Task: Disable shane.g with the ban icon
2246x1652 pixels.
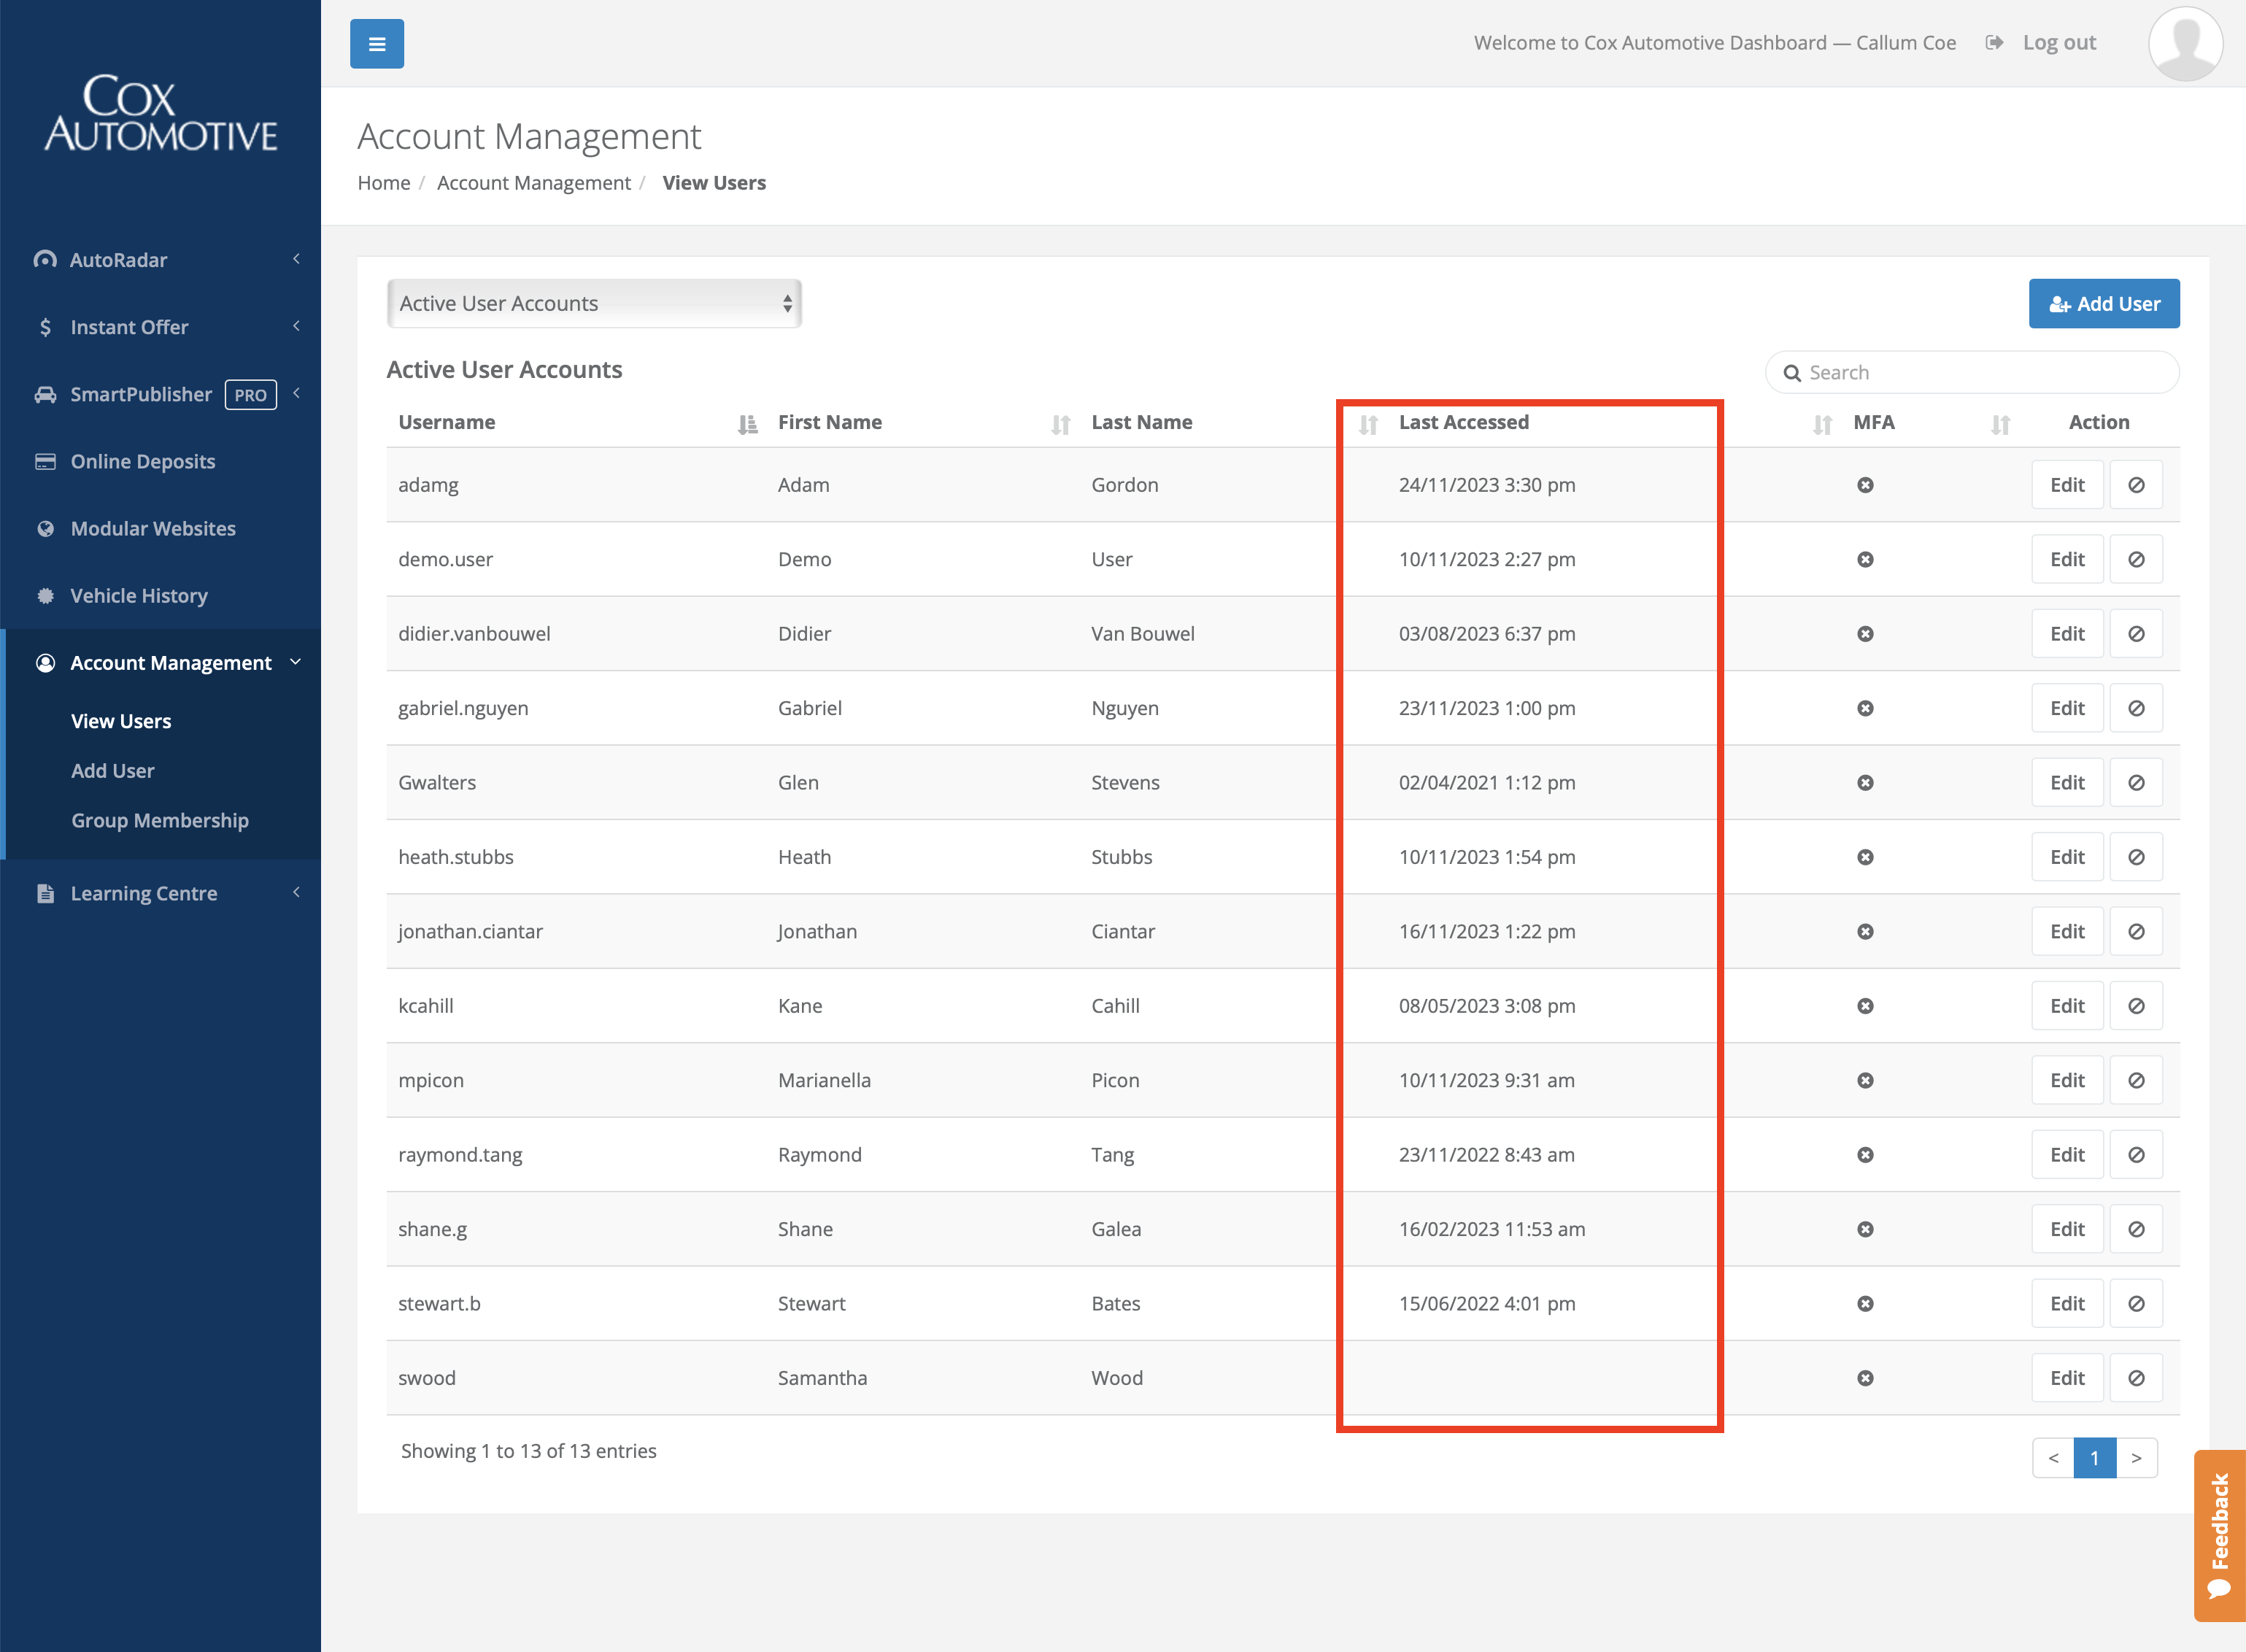Action: [2136, 1229]
